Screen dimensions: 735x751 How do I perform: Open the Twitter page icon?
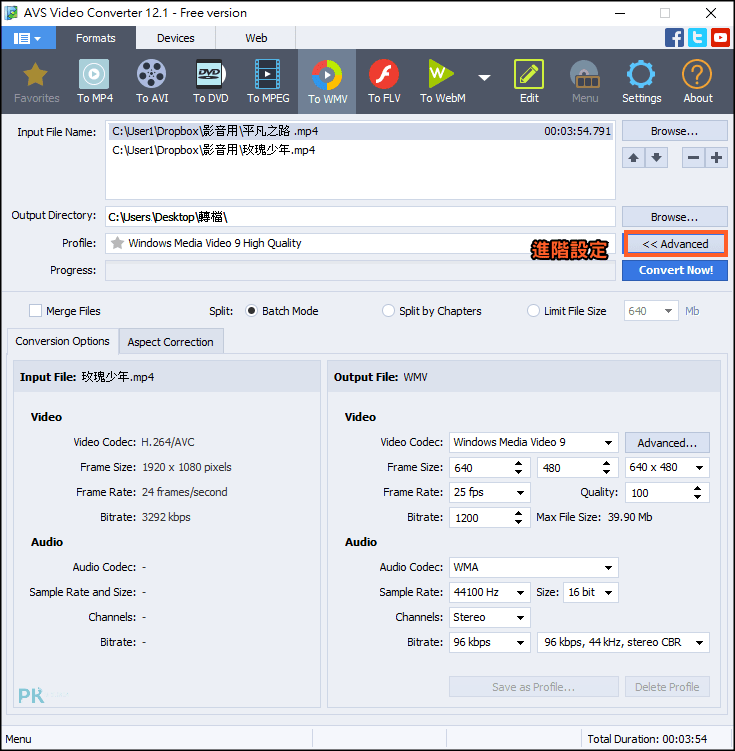coord(697,38)
